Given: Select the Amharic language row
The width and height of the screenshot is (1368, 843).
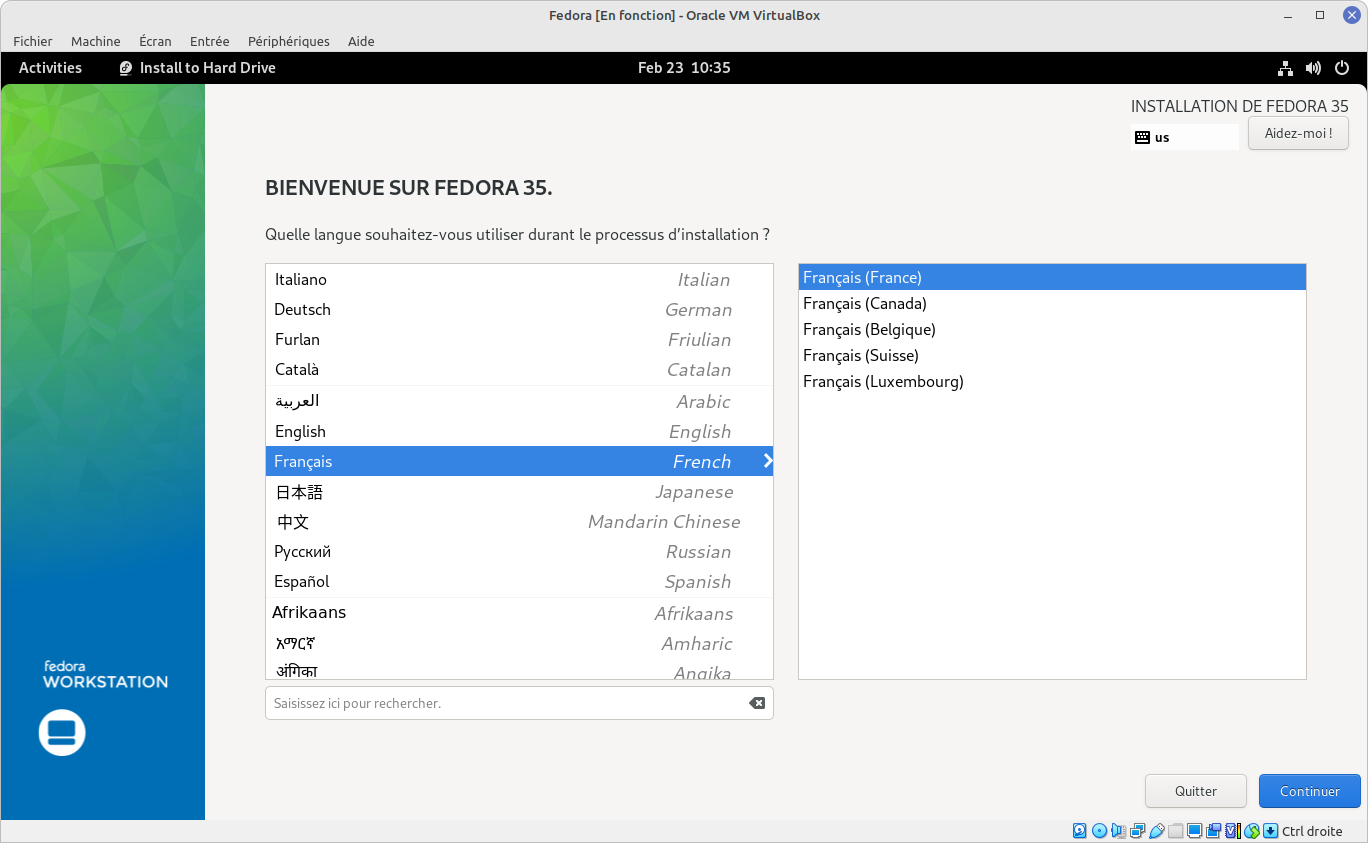Looking at the screenshot, I should coord(519,643).
